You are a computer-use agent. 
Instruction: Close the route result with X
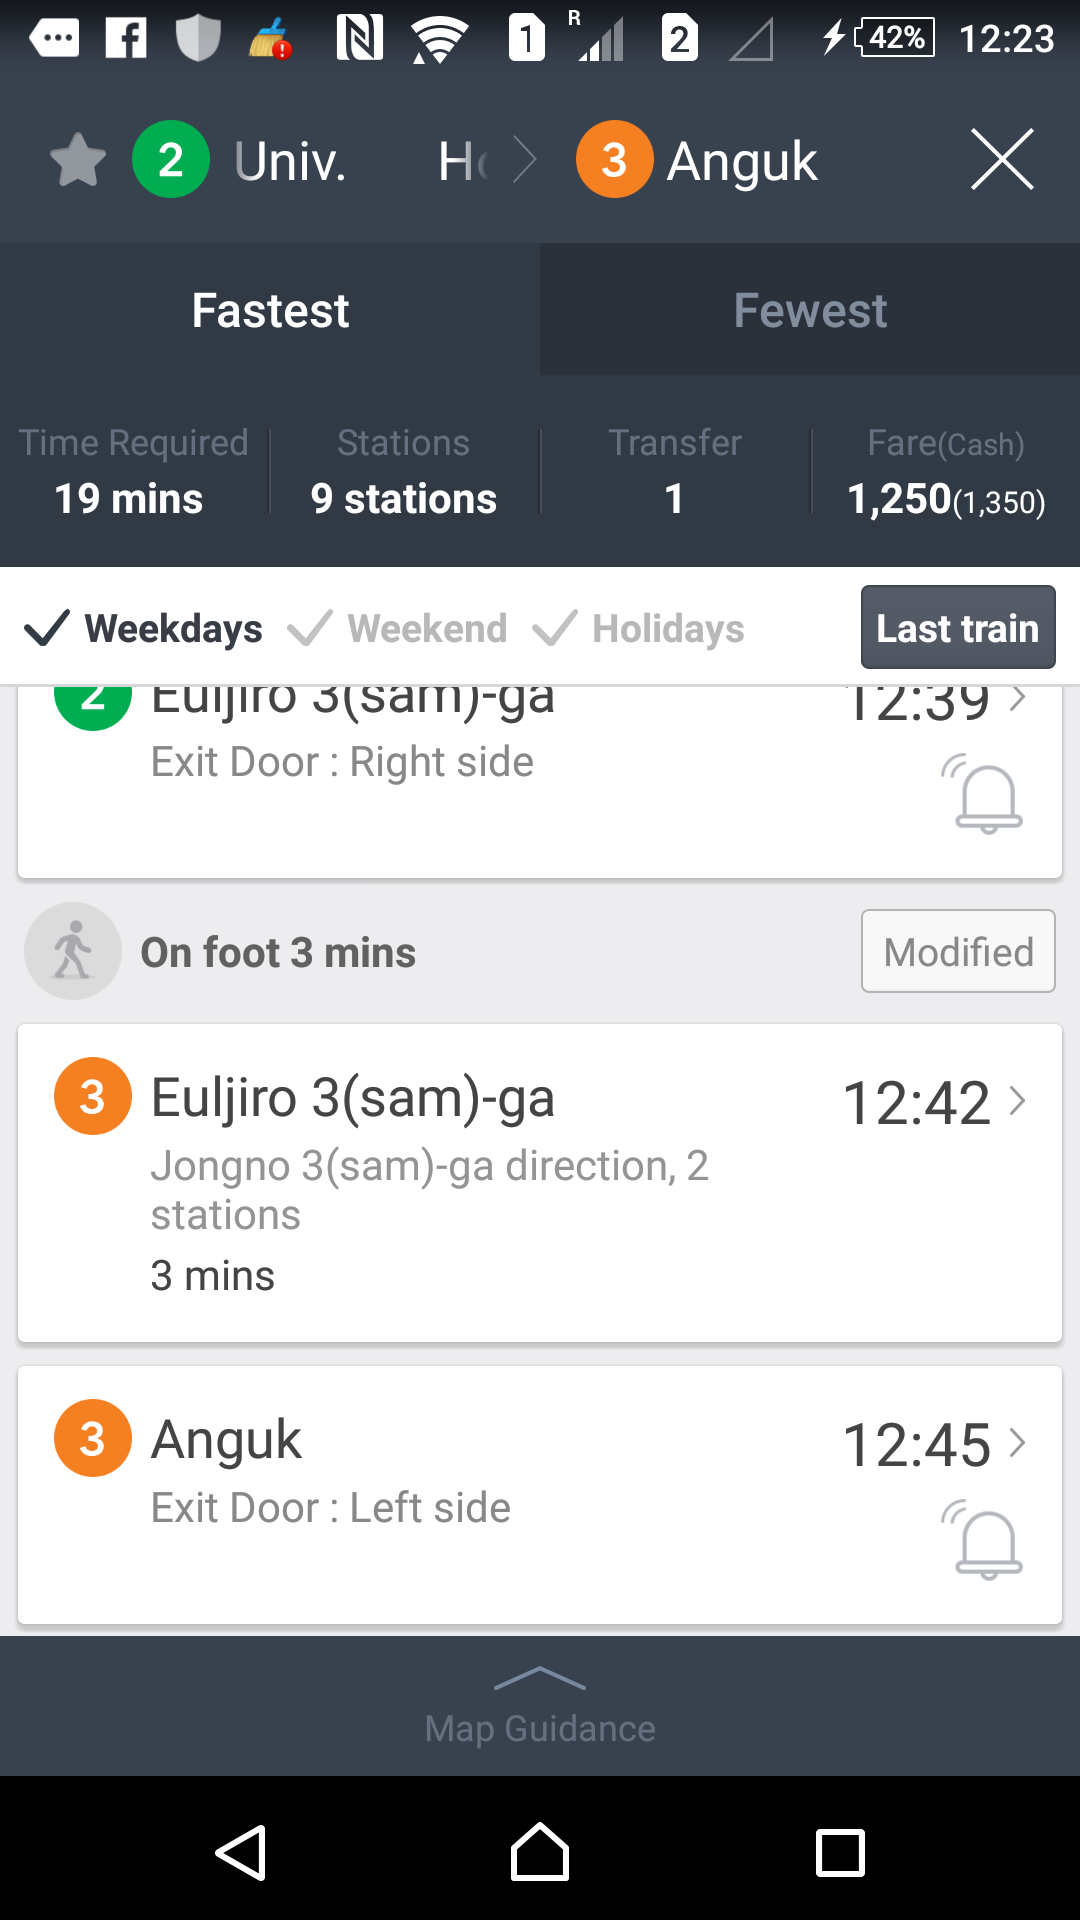point(1002,160)
